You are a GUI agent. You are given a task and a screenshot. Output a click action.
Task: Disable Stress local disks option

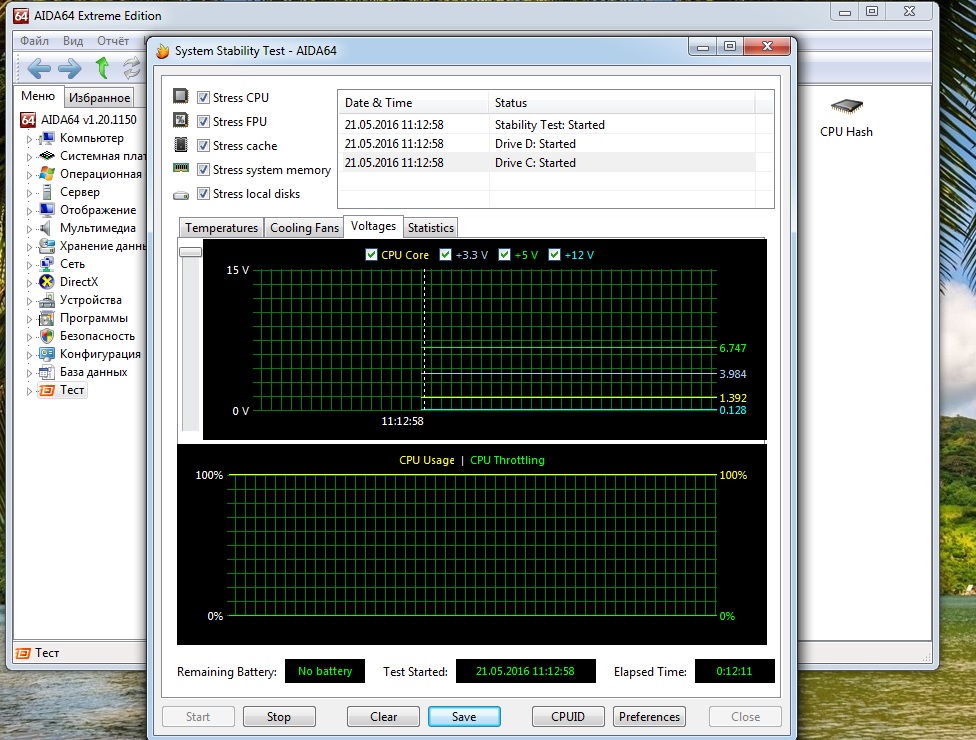pos(203,194)
